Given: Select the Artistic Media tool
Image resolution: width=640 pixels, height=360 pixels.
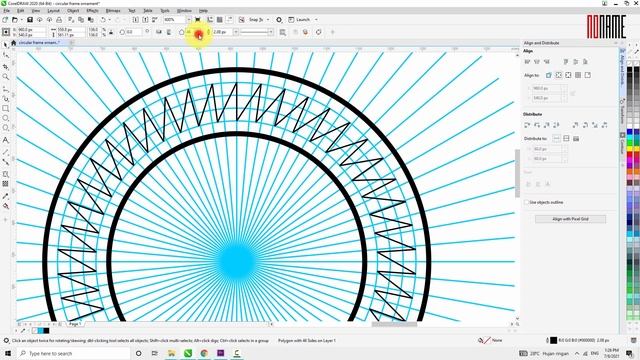Looking at the screenshot, I should 5,98.
